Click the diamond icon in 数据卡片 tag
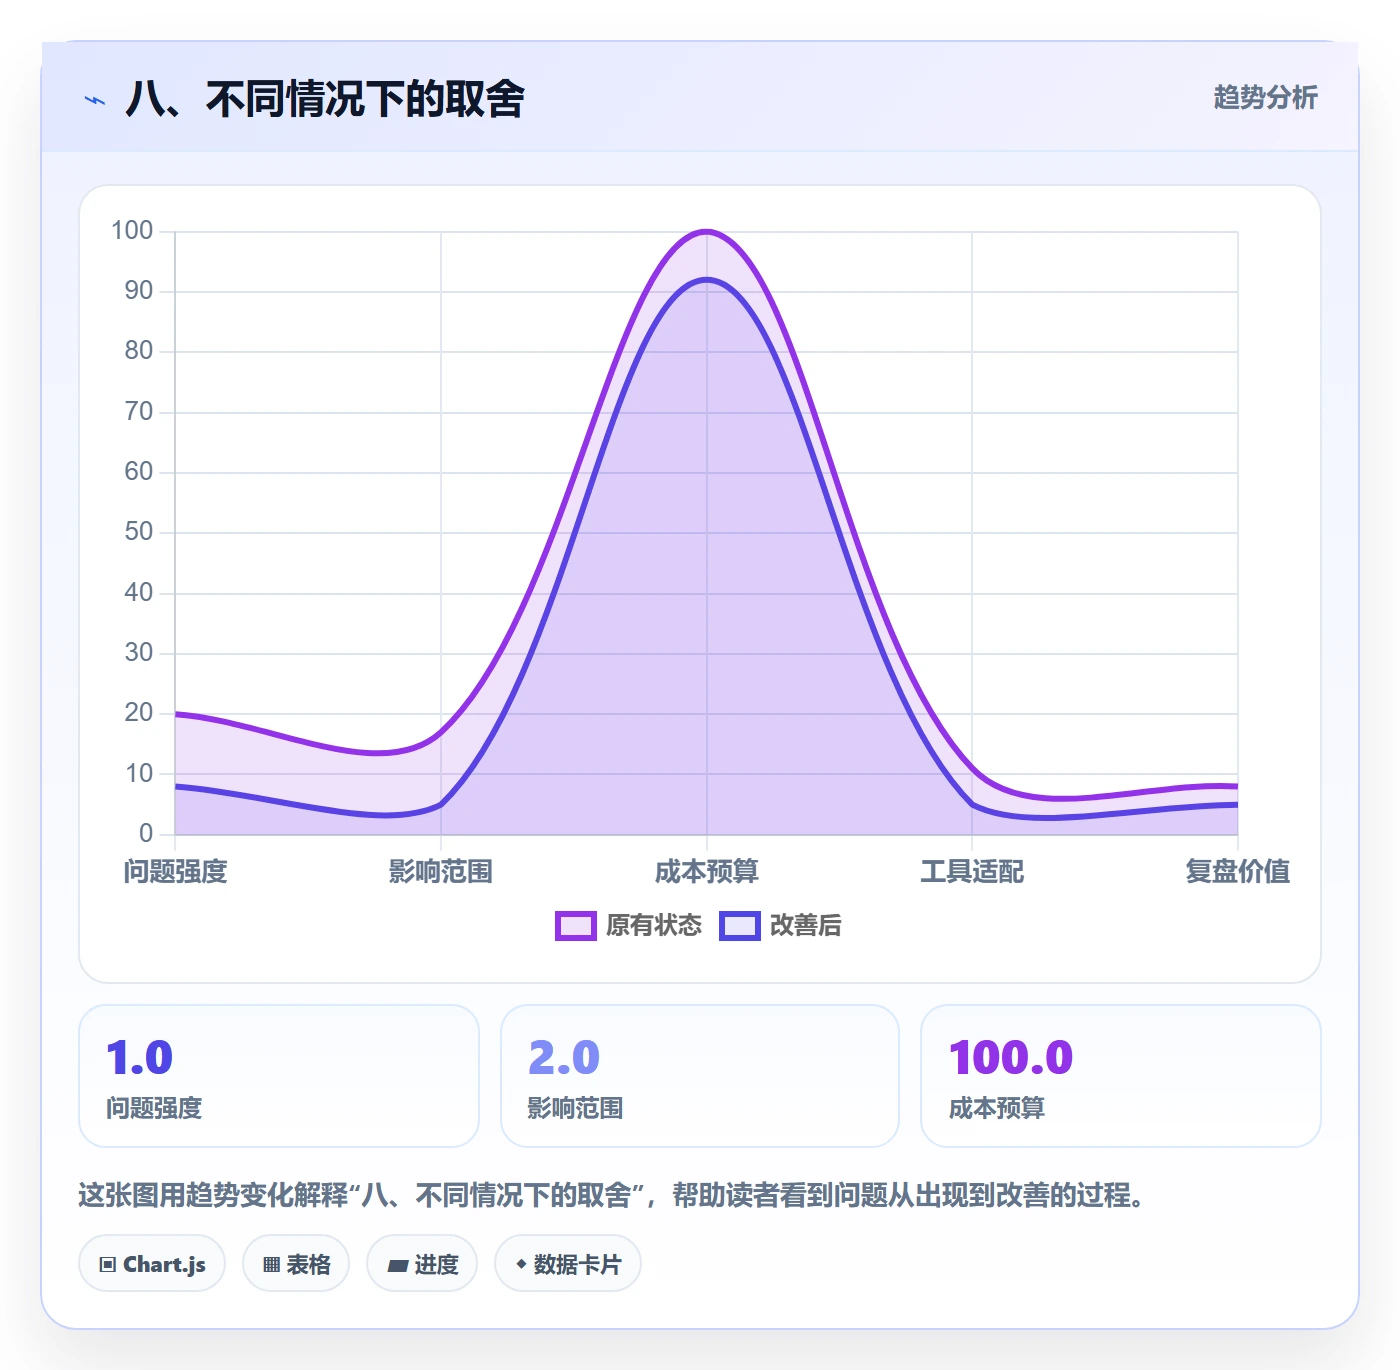The width and height of the screenshot is (1400, 1370). pos(521,1264)
